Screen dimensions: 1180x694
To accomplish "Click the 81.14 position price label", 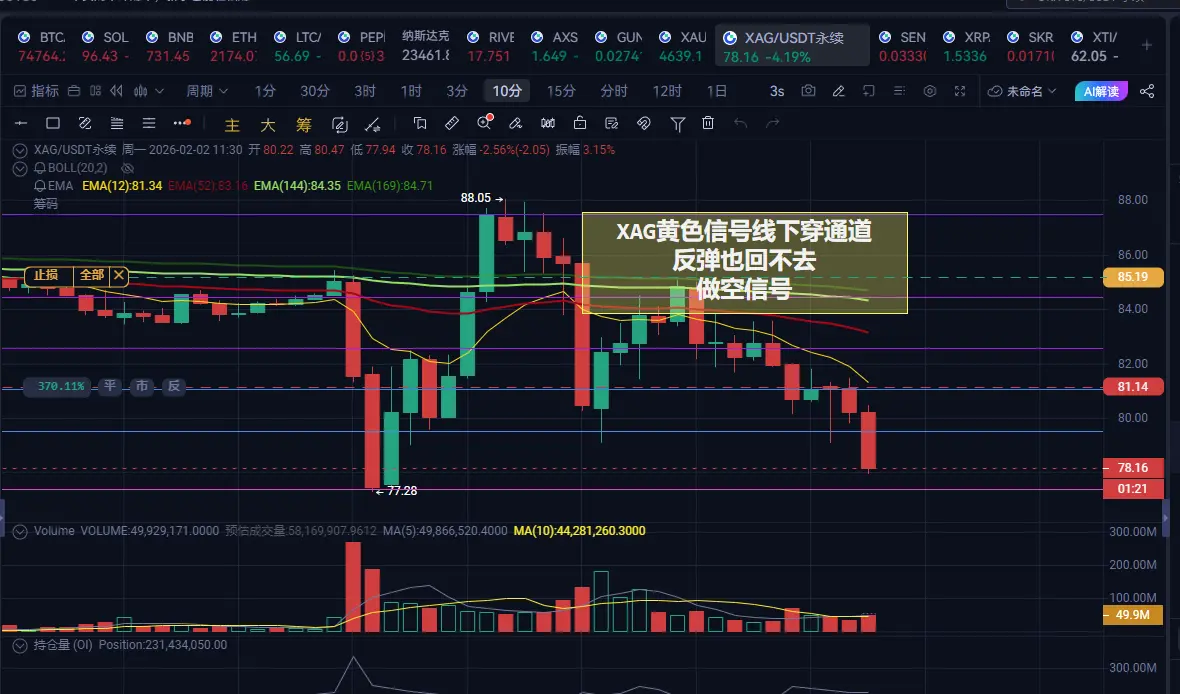I will (x=1133, y=387).
